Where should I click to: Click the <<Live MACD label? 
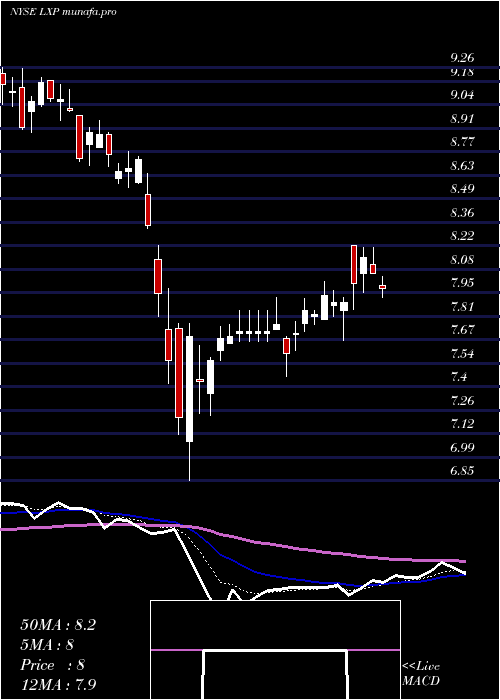421,674
